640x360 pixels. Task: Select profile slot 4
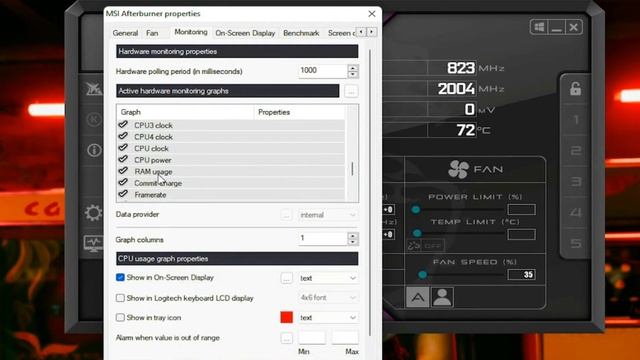[576, 212]
